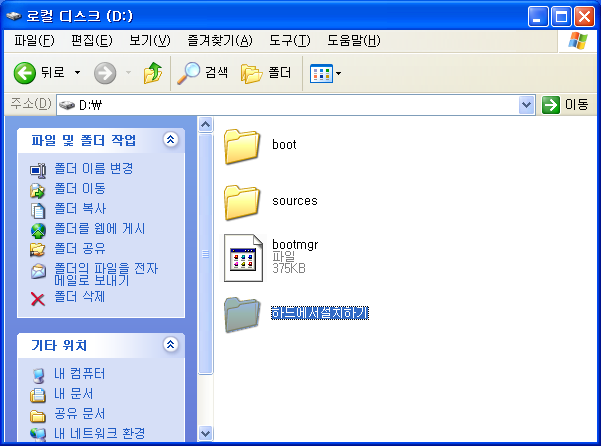Viewport: 601px width, 446px height.
Task: Click 폴더 복사 link
Action: [80, 208]
